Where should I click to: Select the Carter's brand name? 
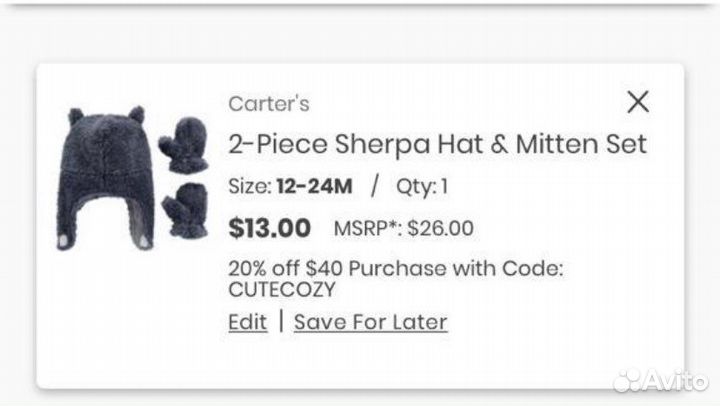[269, 103]
